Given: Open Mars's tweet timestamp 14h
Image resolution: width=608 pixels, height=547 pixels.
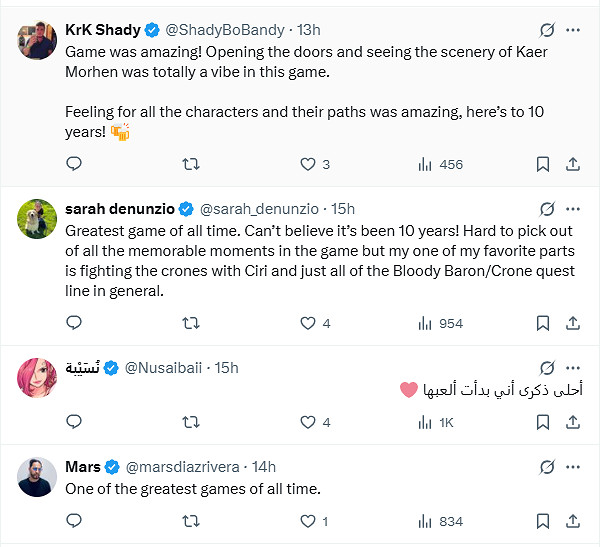Looking at the screenshot, I should (x=264, y=467).
